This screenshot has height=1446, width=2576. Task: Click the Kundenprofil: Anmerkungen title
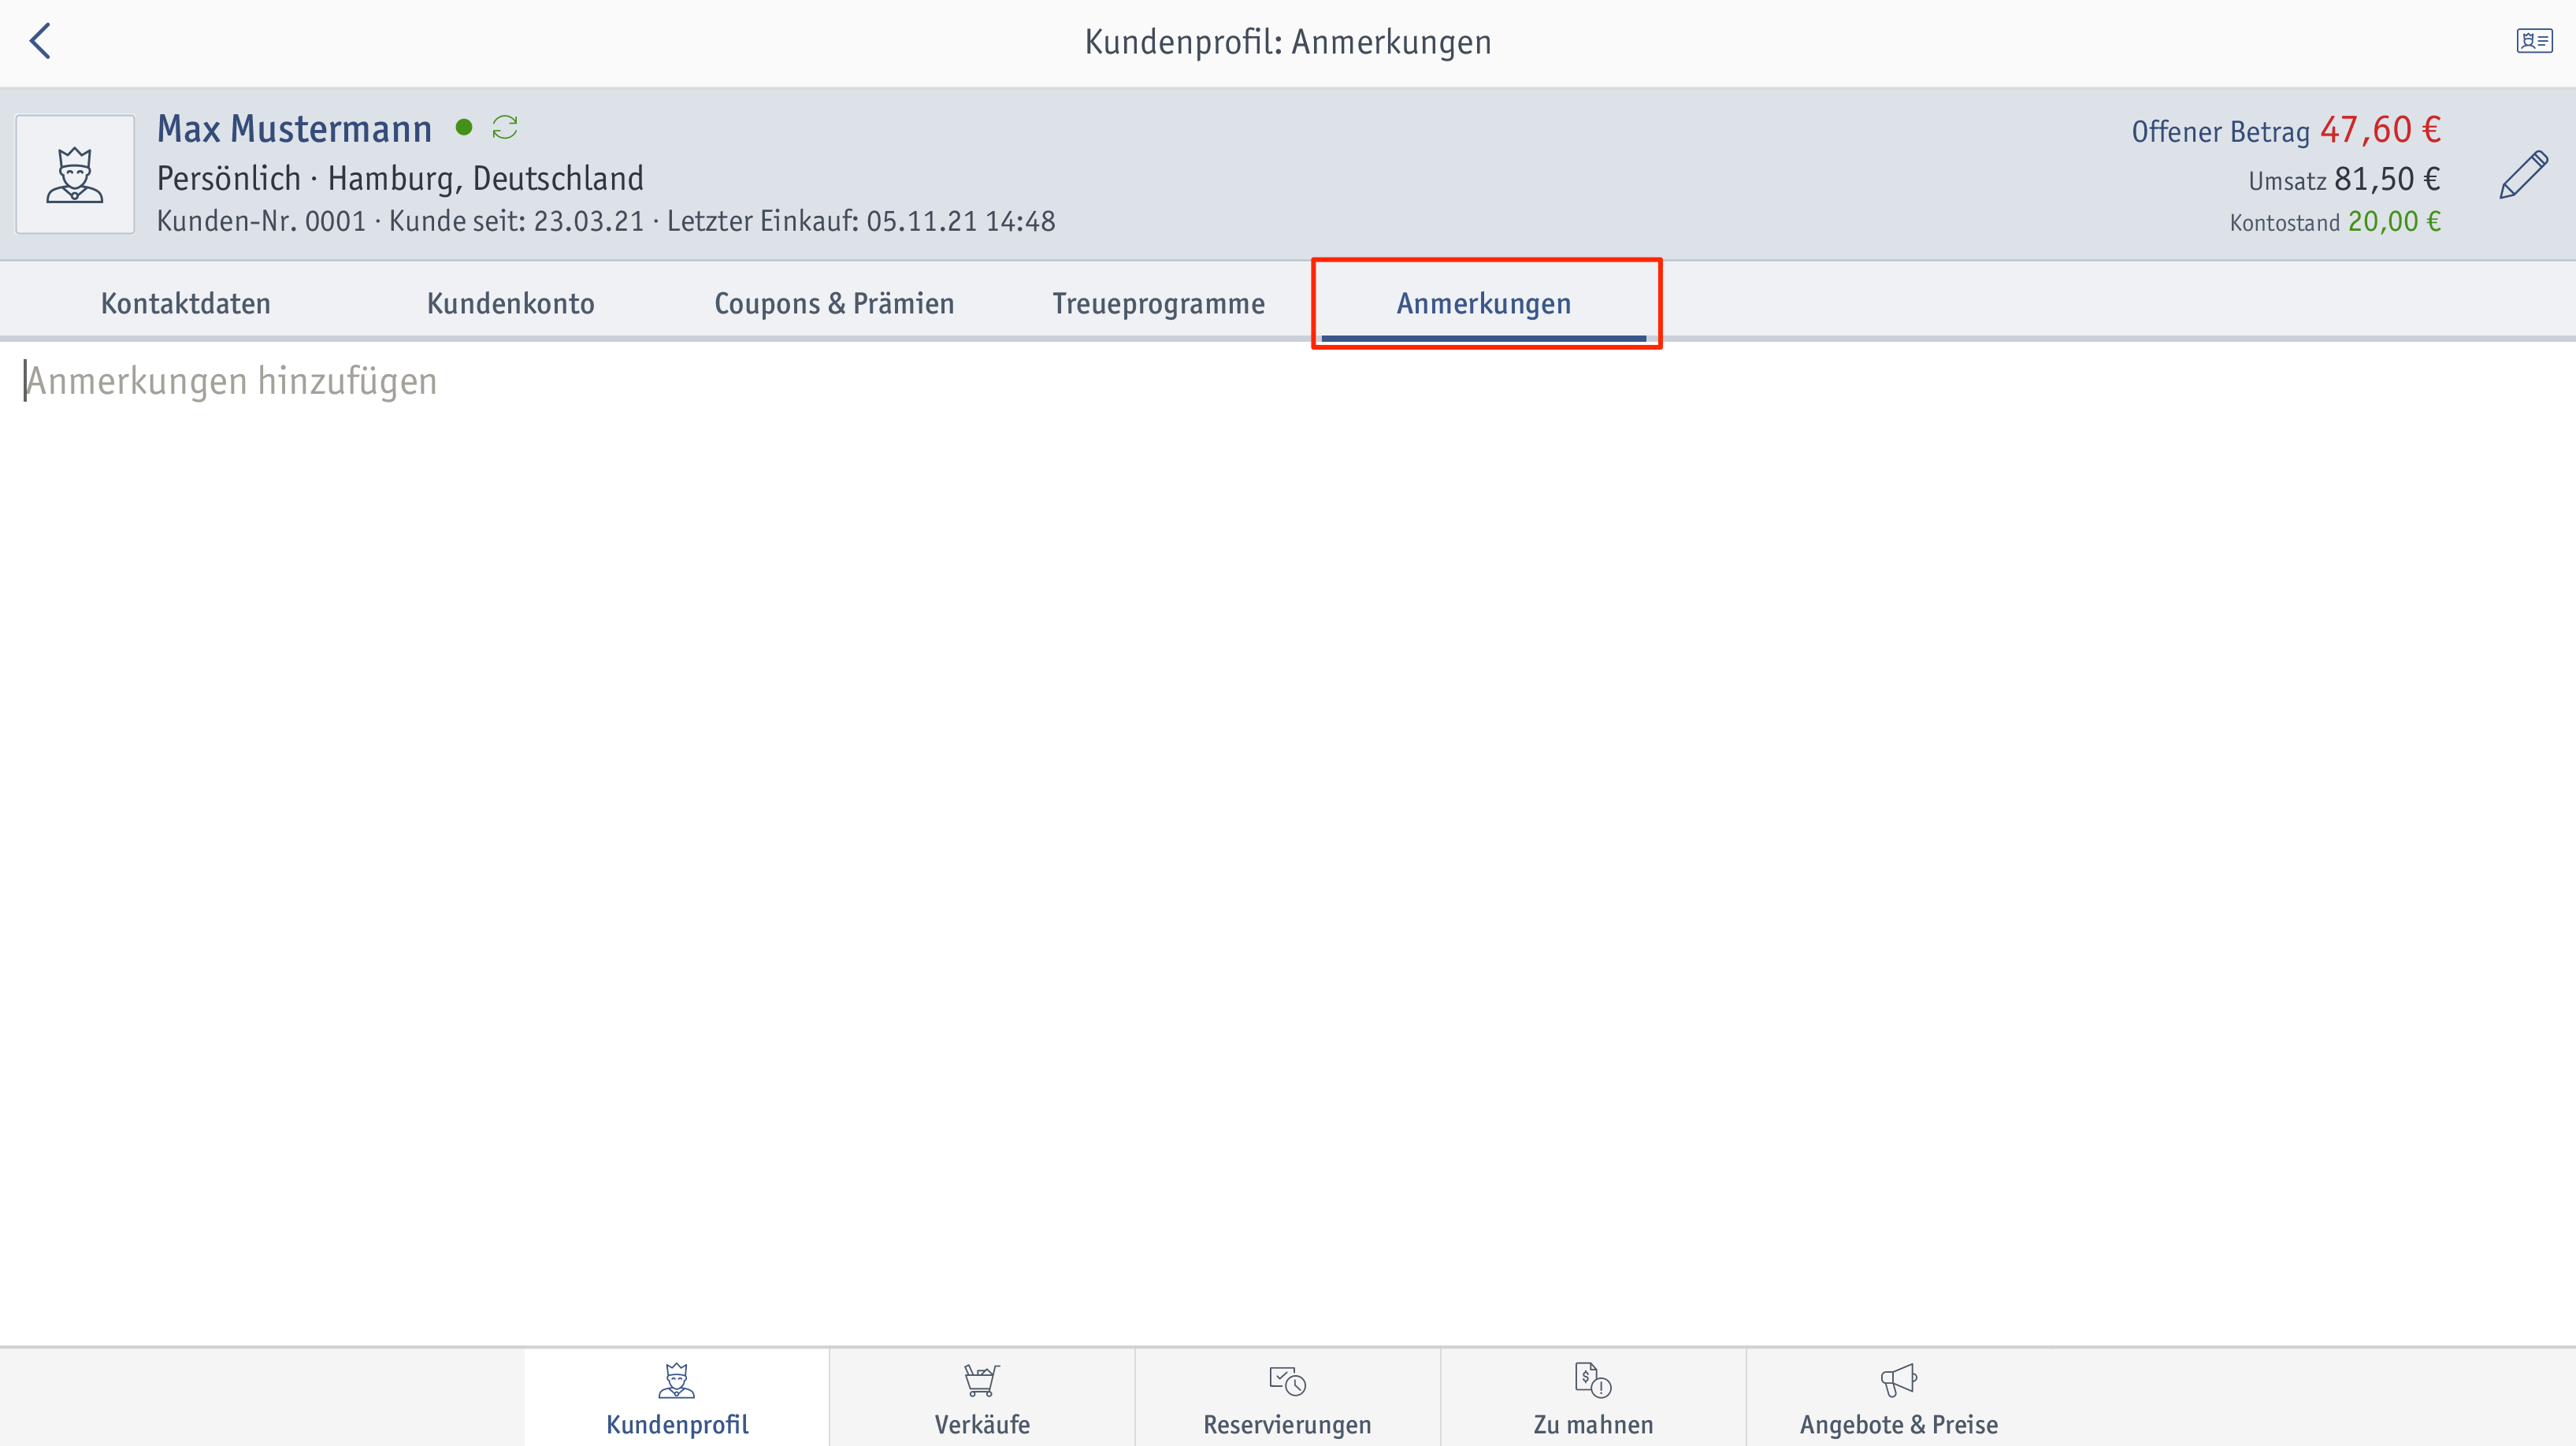click(x=1288, y=42)
